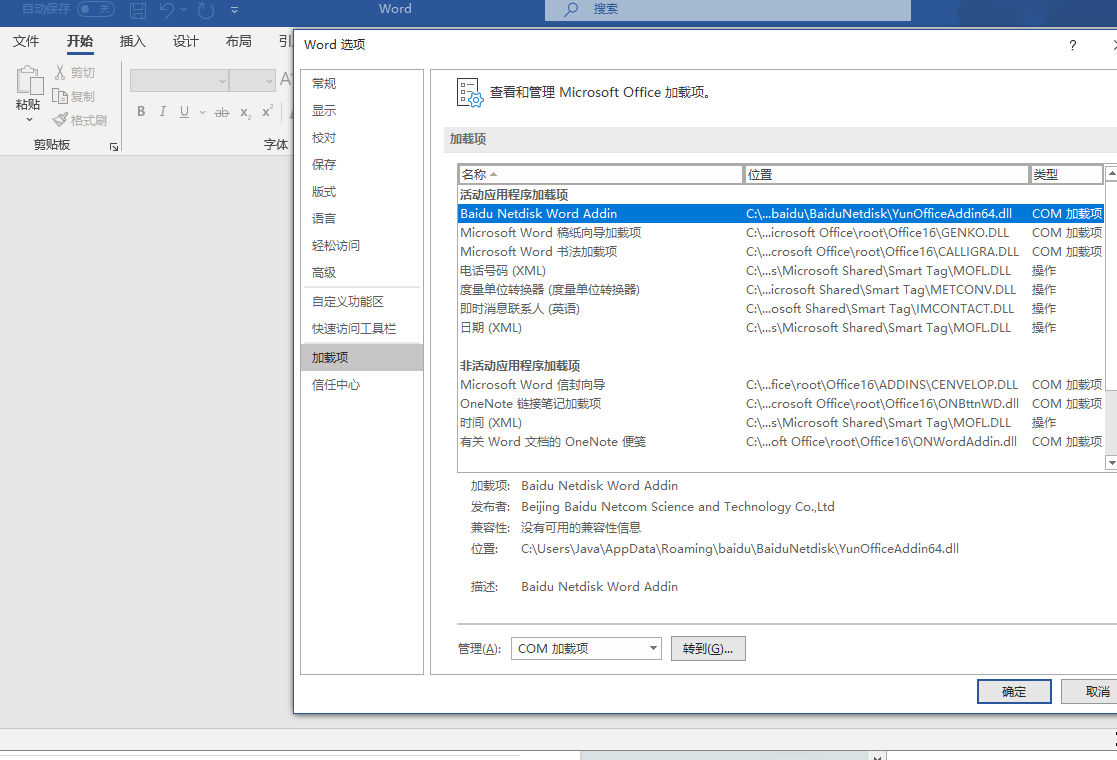Select Microsoft Word 稿纸向导加载项 row
The height and width of the screenshot is (760, 1117).
[781, 233]
